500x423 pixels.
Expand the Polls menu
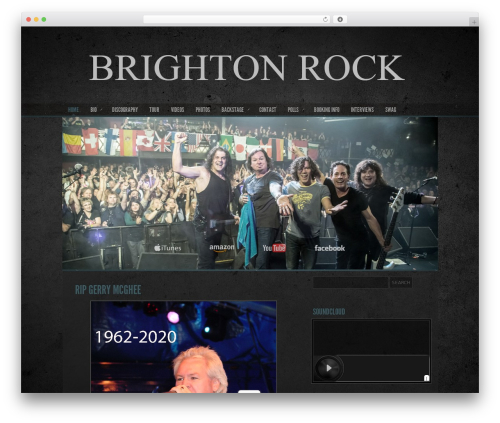point(293,109)
